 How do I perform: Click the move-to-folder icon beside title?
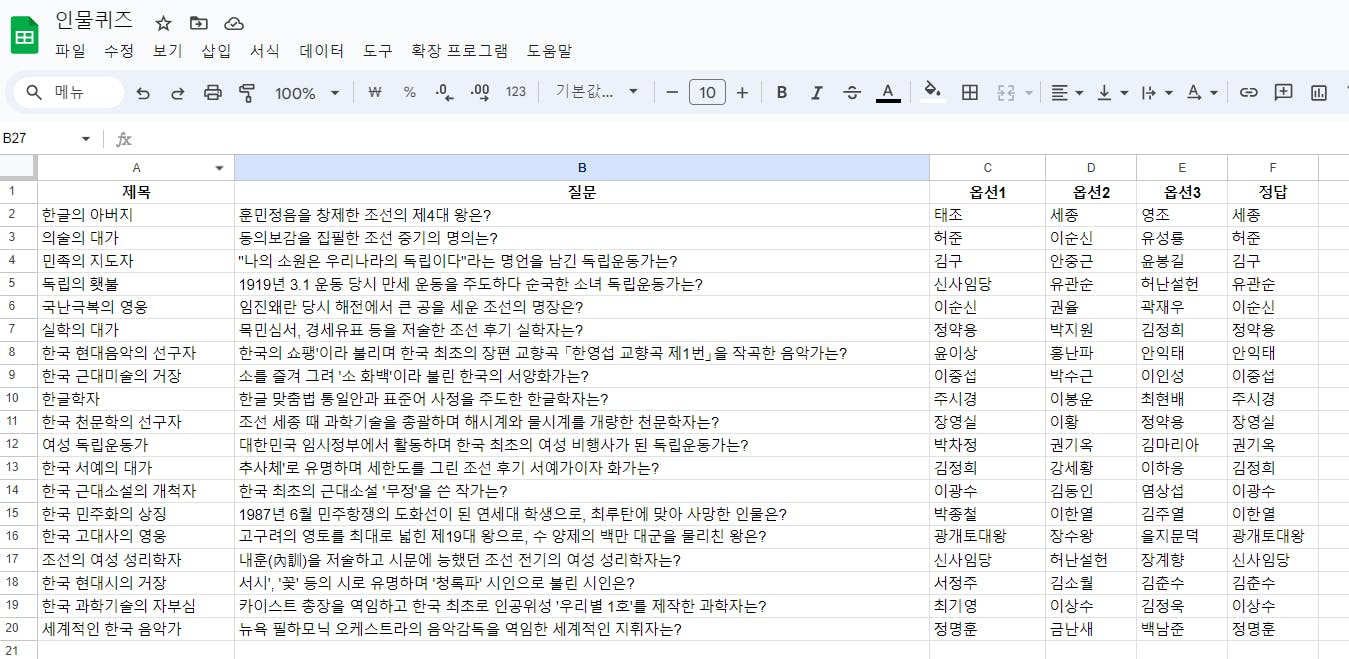click(199, 23)
